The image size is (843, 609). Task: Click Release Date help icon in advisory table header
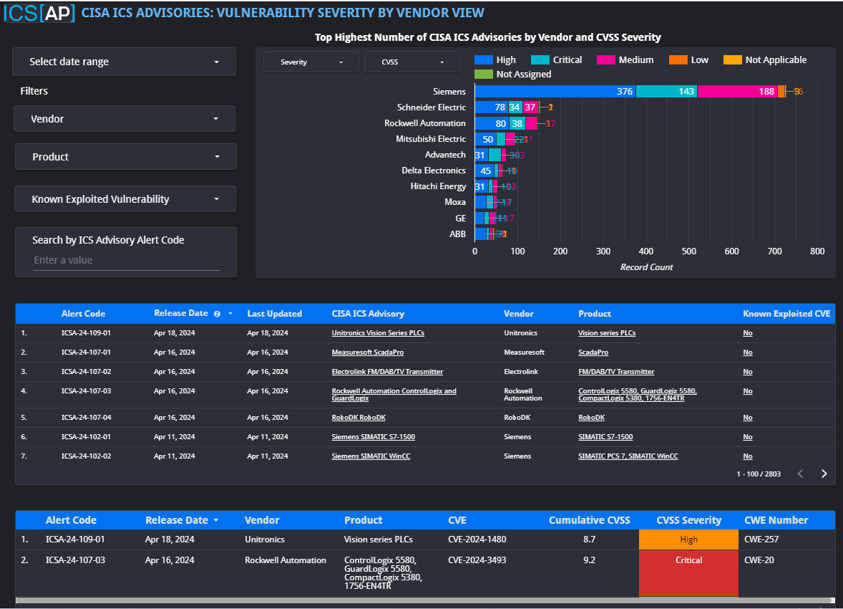click(x=217, y=314)
